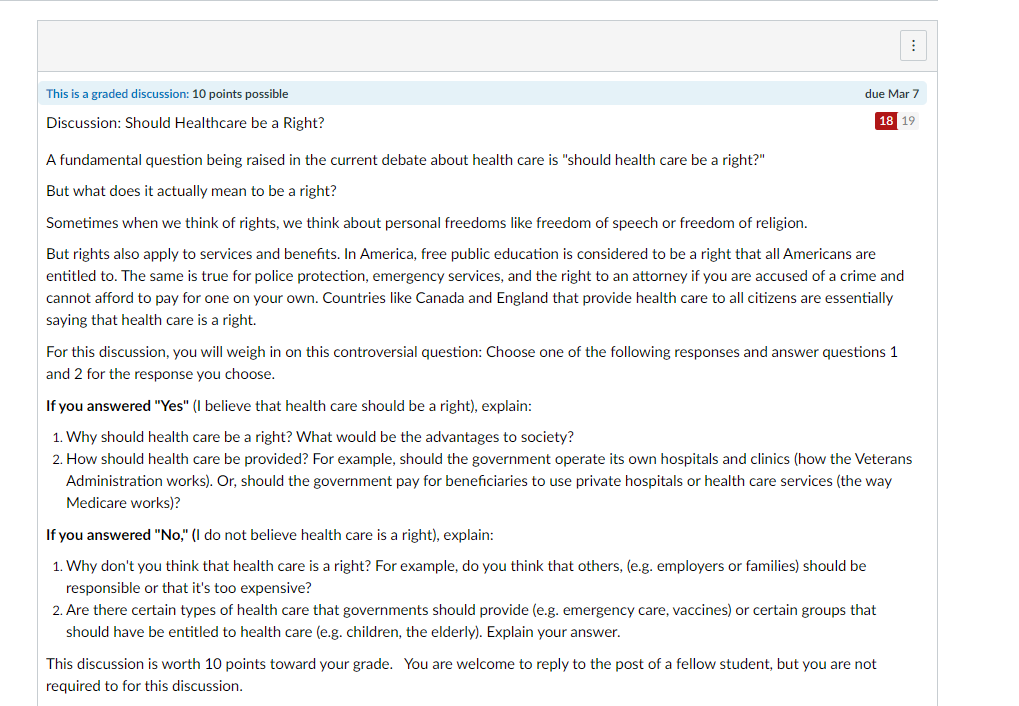Click the "10 points possible" label
1019x706 pixels.
(x=240, y=94)
